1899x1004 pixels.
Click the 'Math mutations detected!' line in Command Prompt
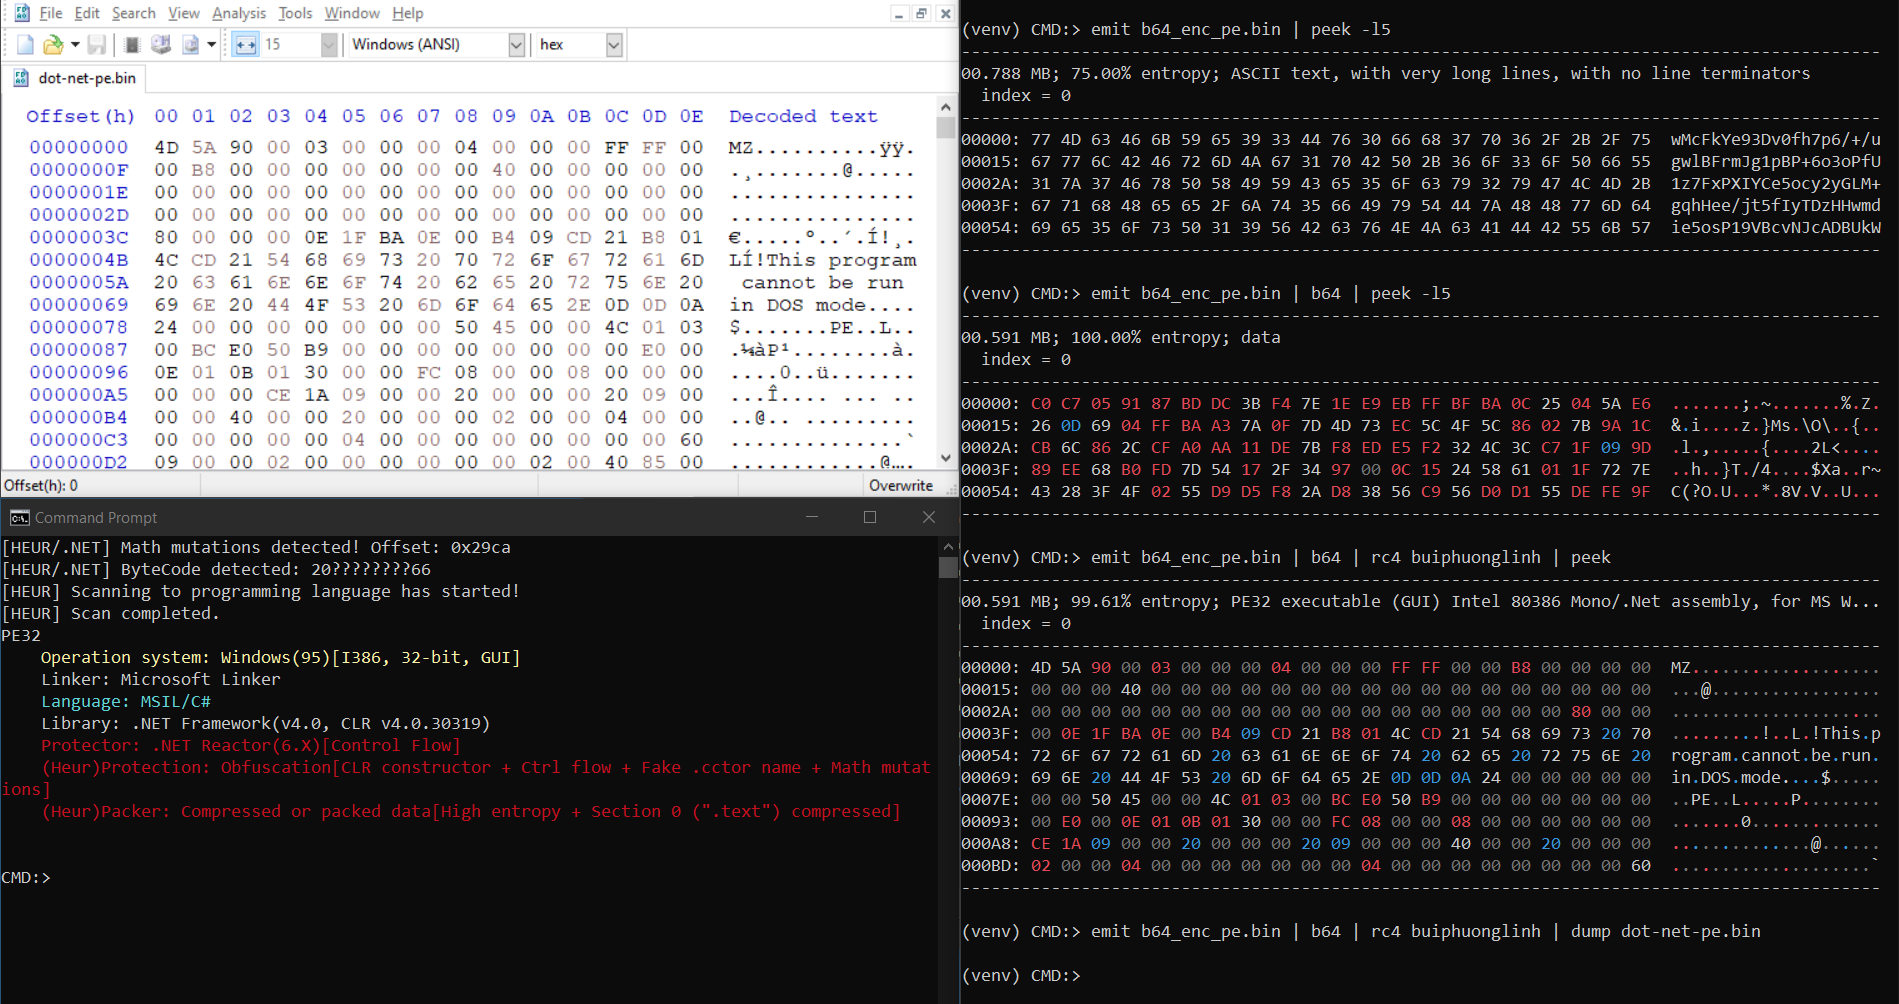coord(256,547)
